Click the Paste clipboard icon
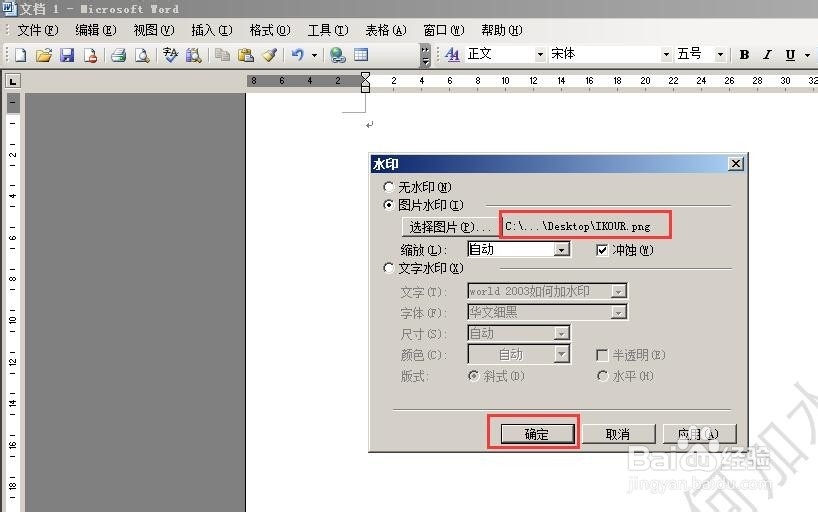Screen dimensions: 818x512 coord(245,55)
